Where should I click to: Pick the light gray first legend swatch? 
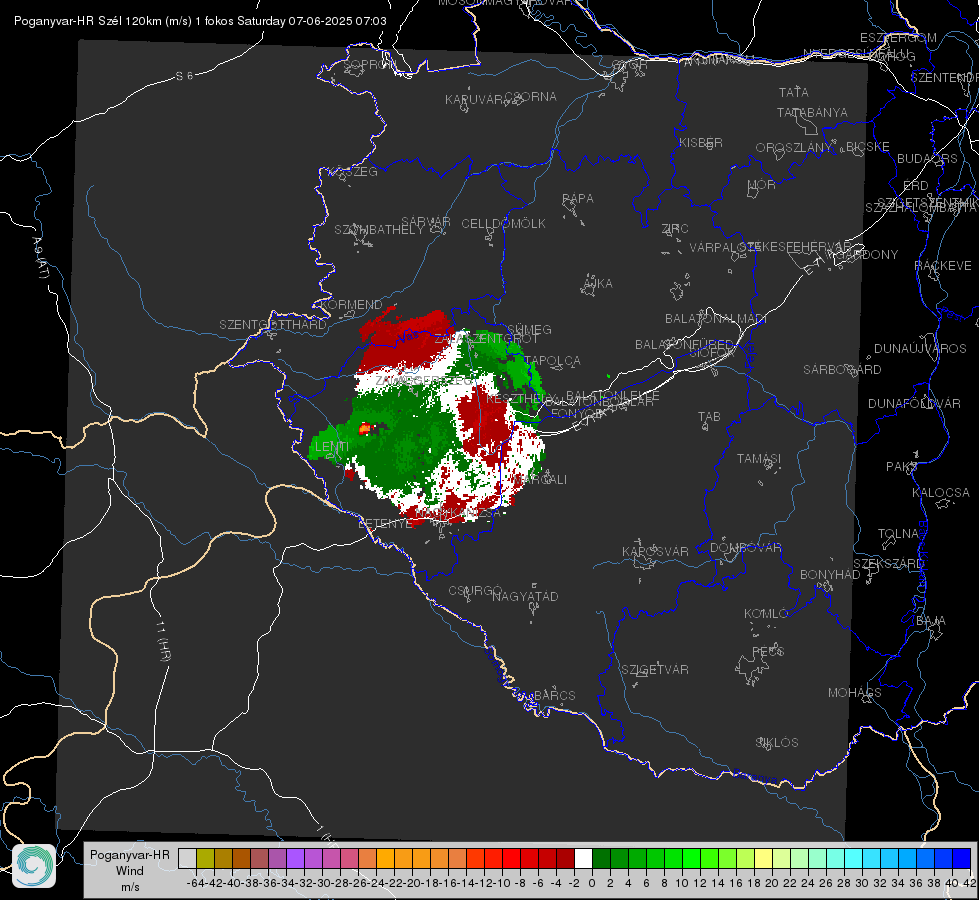tap(187, 858)
